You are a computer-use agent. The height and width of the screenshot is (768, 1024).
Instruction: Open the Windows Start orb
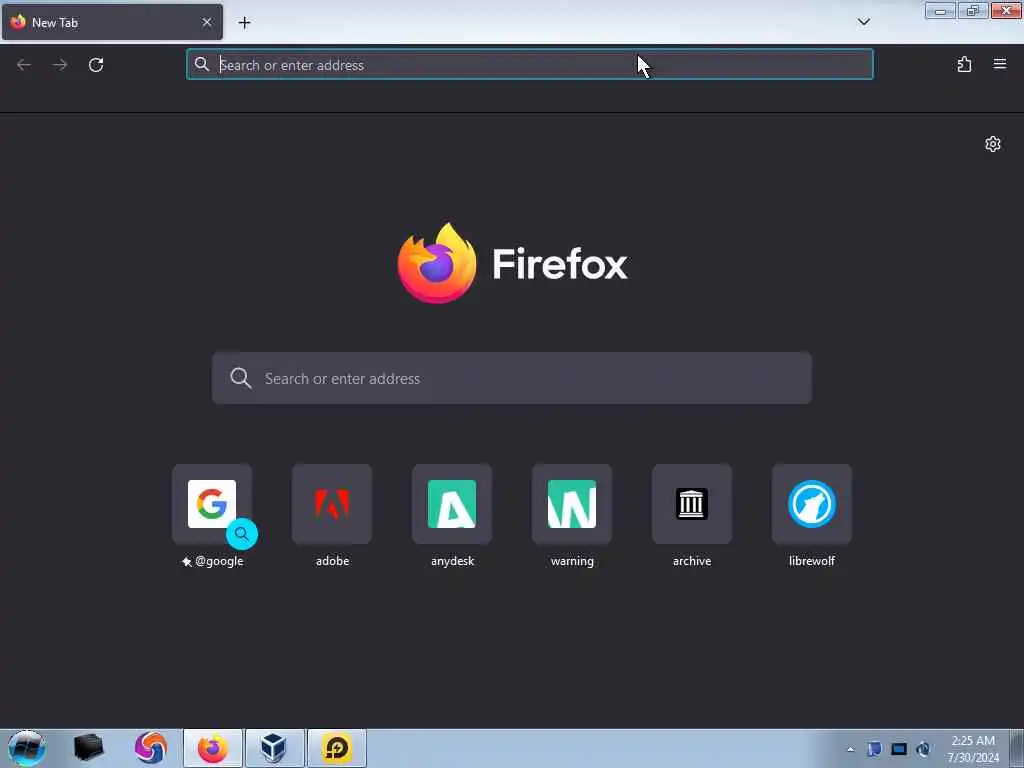coord(27,748)
